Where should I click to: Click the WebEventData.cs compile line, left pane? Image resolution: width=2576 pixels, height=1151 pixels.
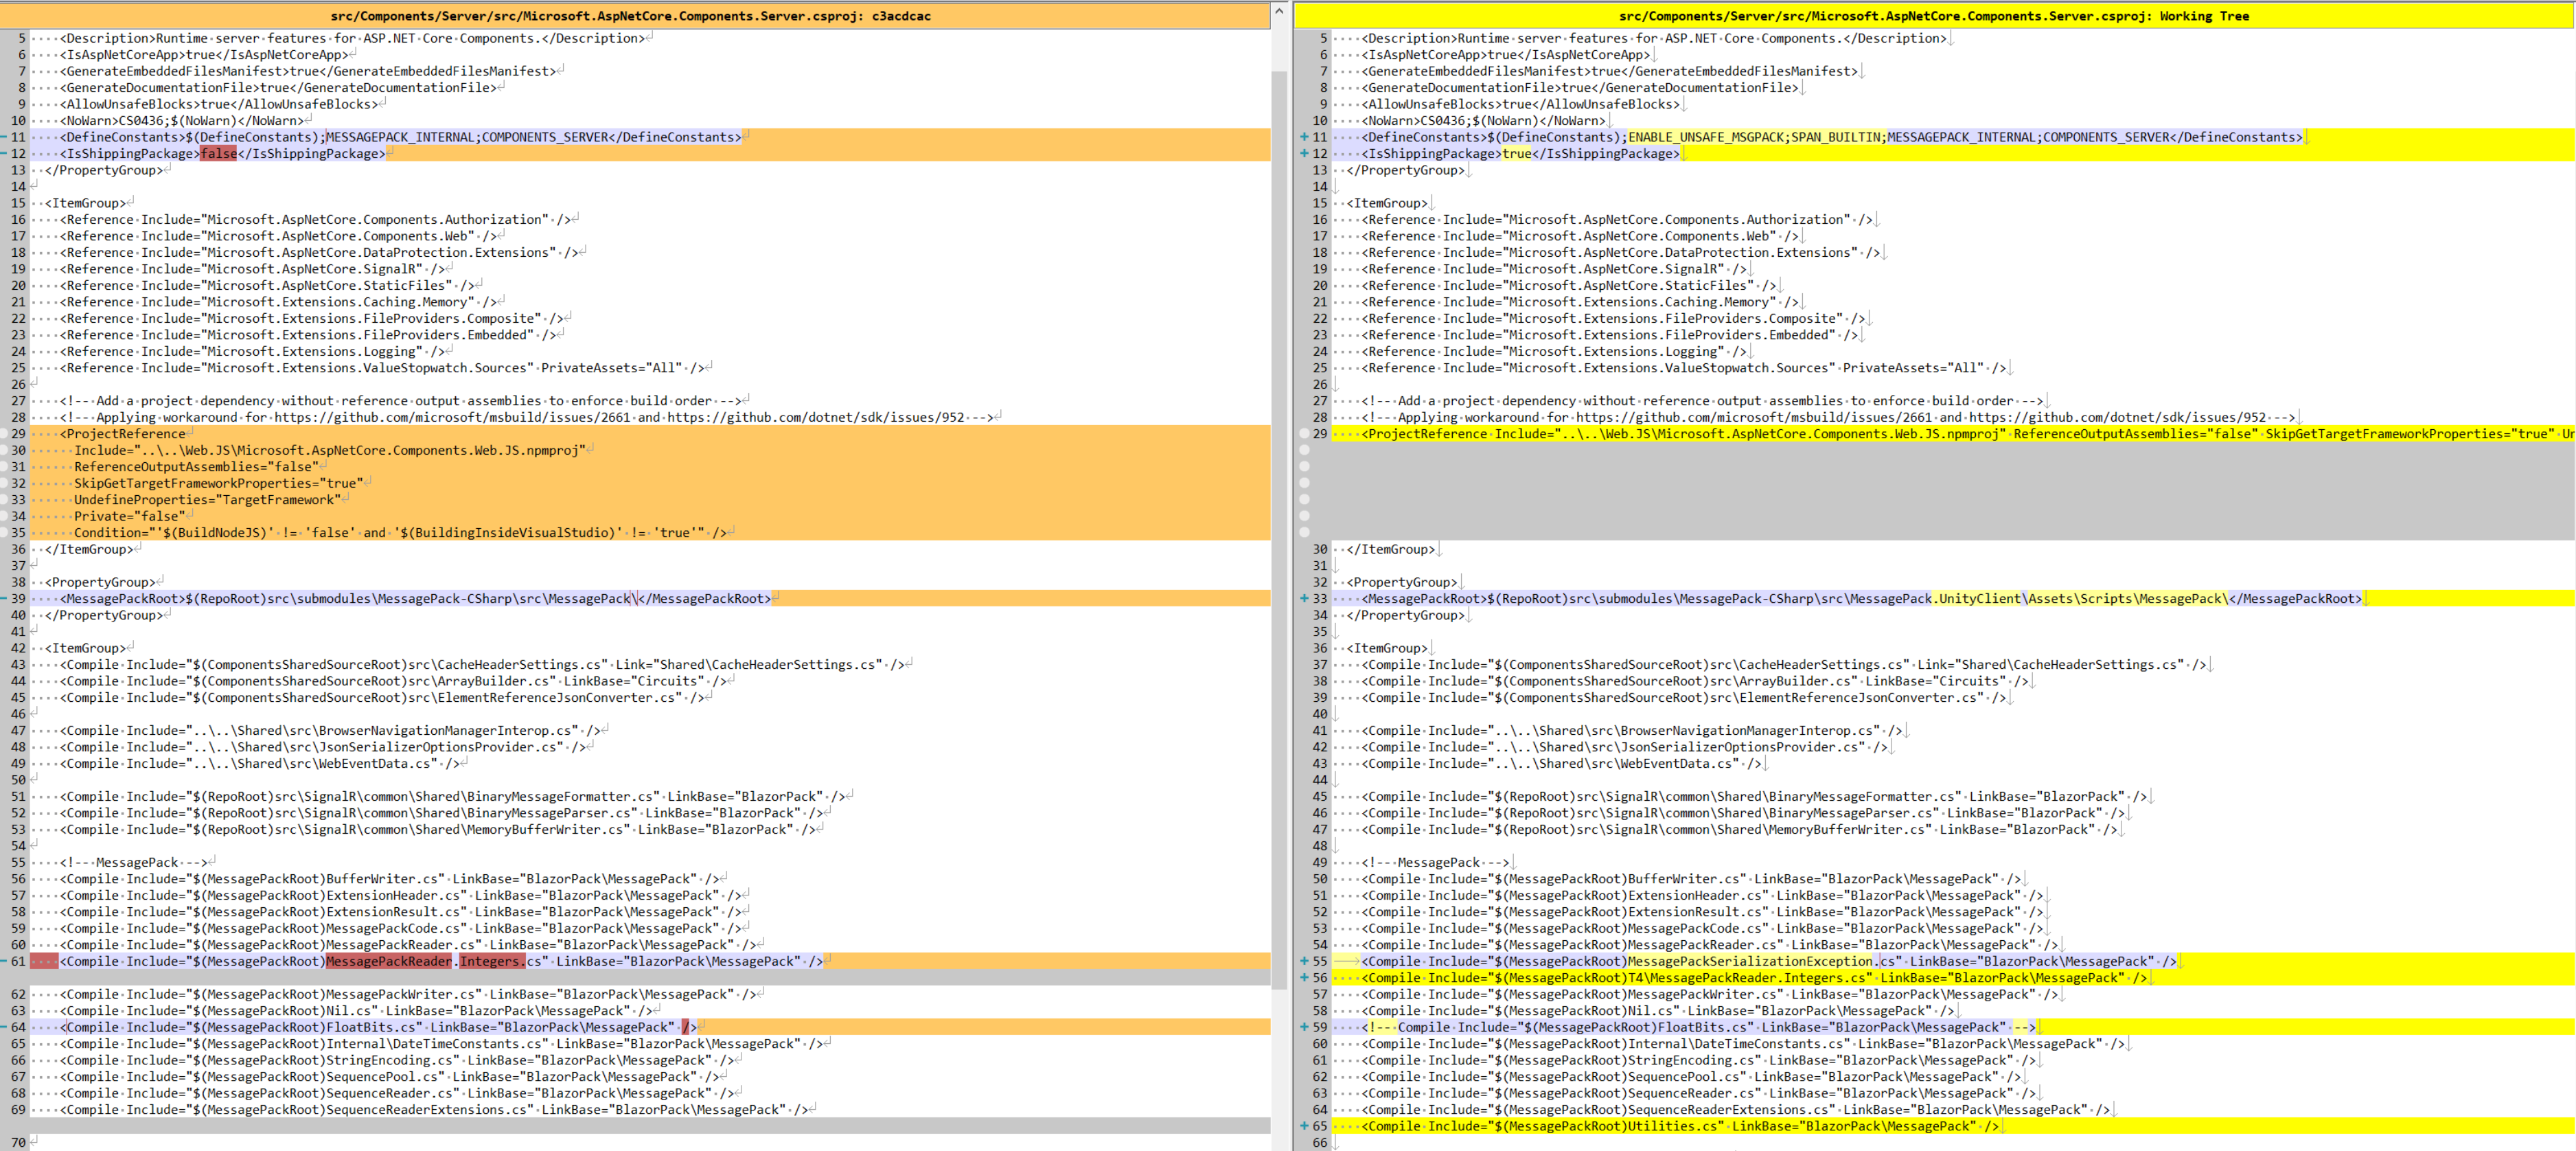(x=260, y=763)
